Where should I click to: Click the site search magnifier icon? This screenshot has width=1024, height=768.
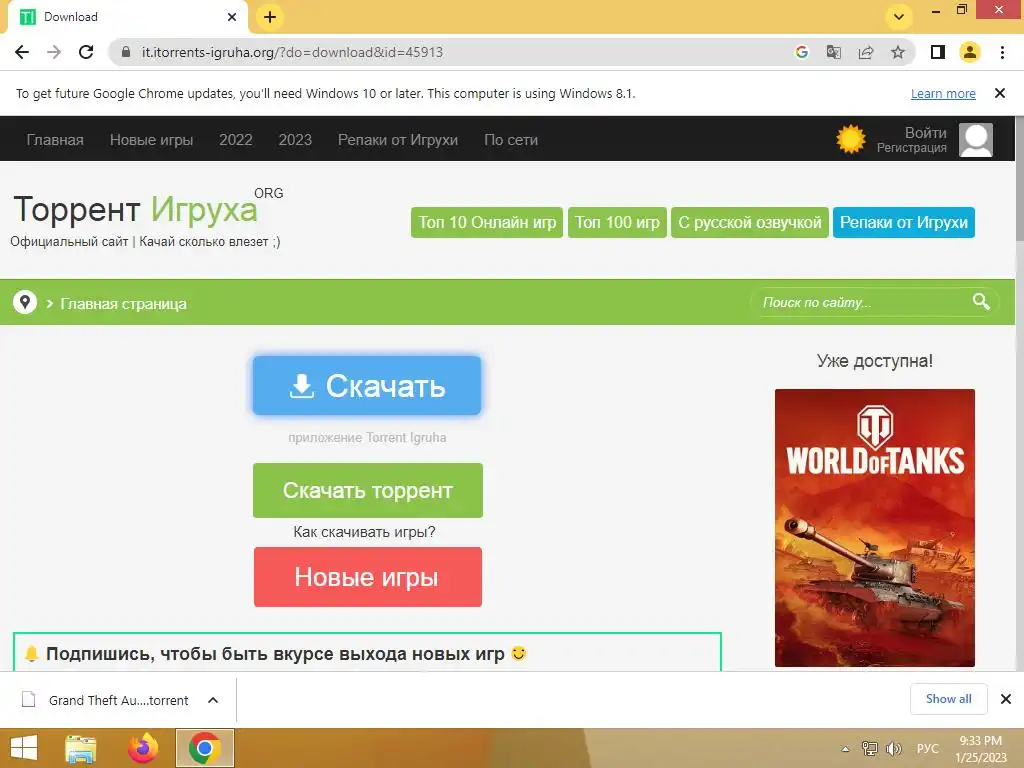(x=981, y=302)
